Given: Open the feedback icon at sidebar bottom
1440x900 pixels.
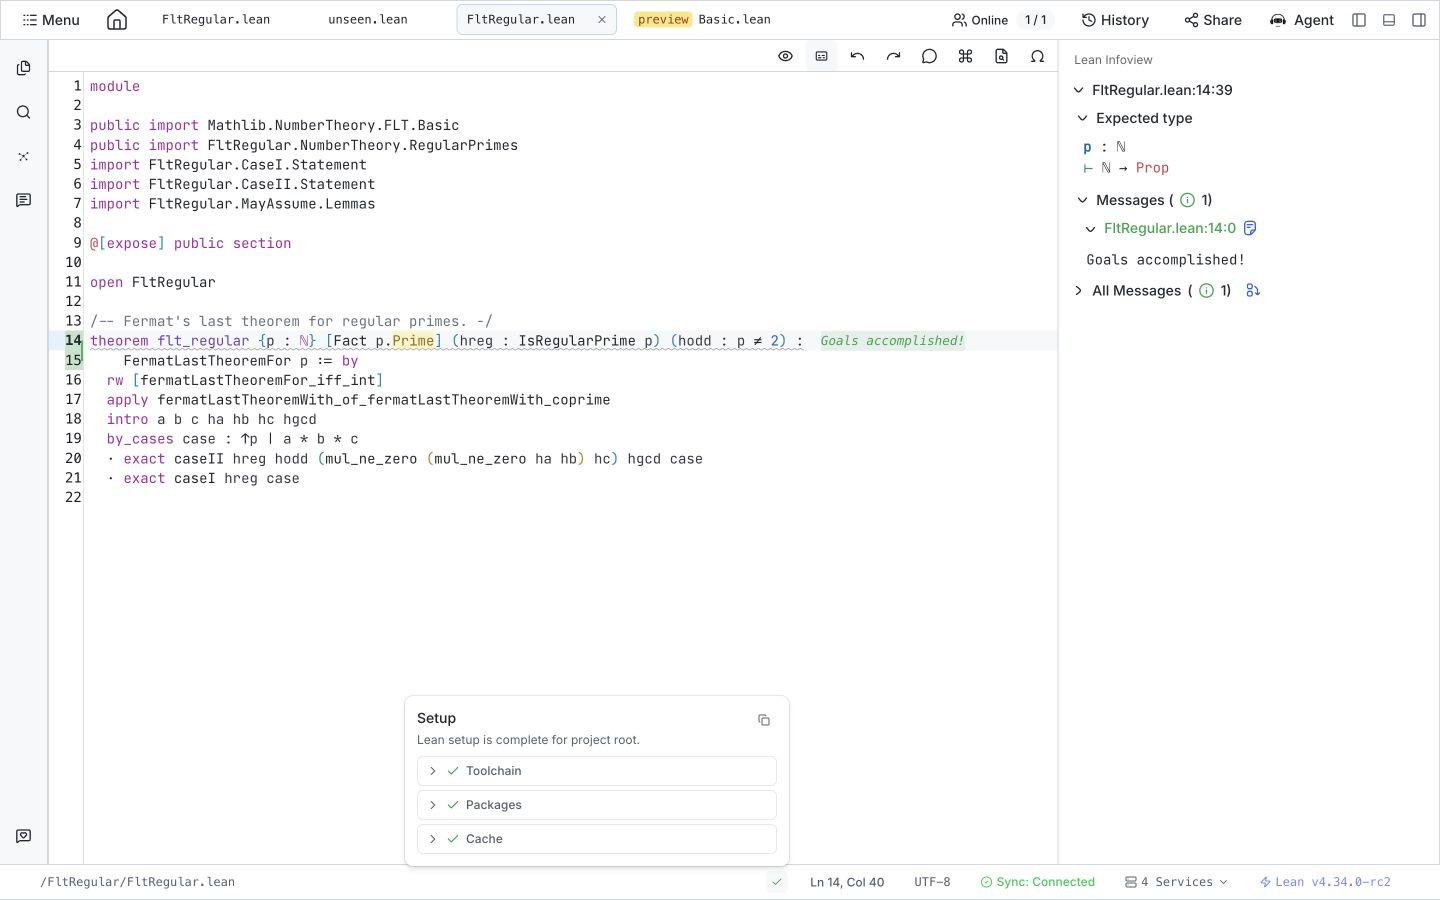Looking at the screenshot, I should pyautogui.click(x=24, y=836).
